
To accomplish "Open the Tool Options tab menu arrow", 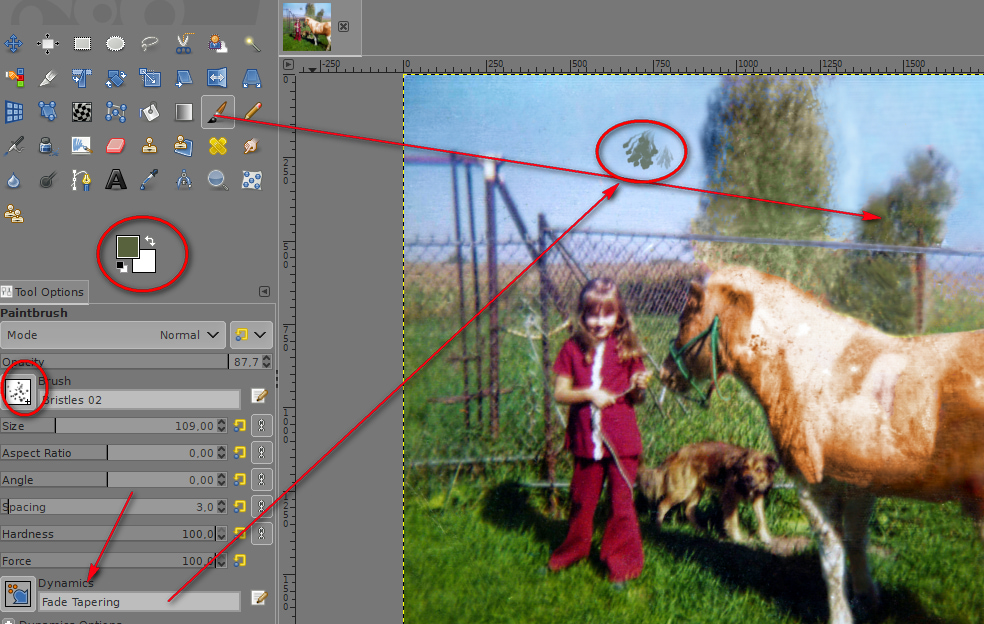I will 264,291.
